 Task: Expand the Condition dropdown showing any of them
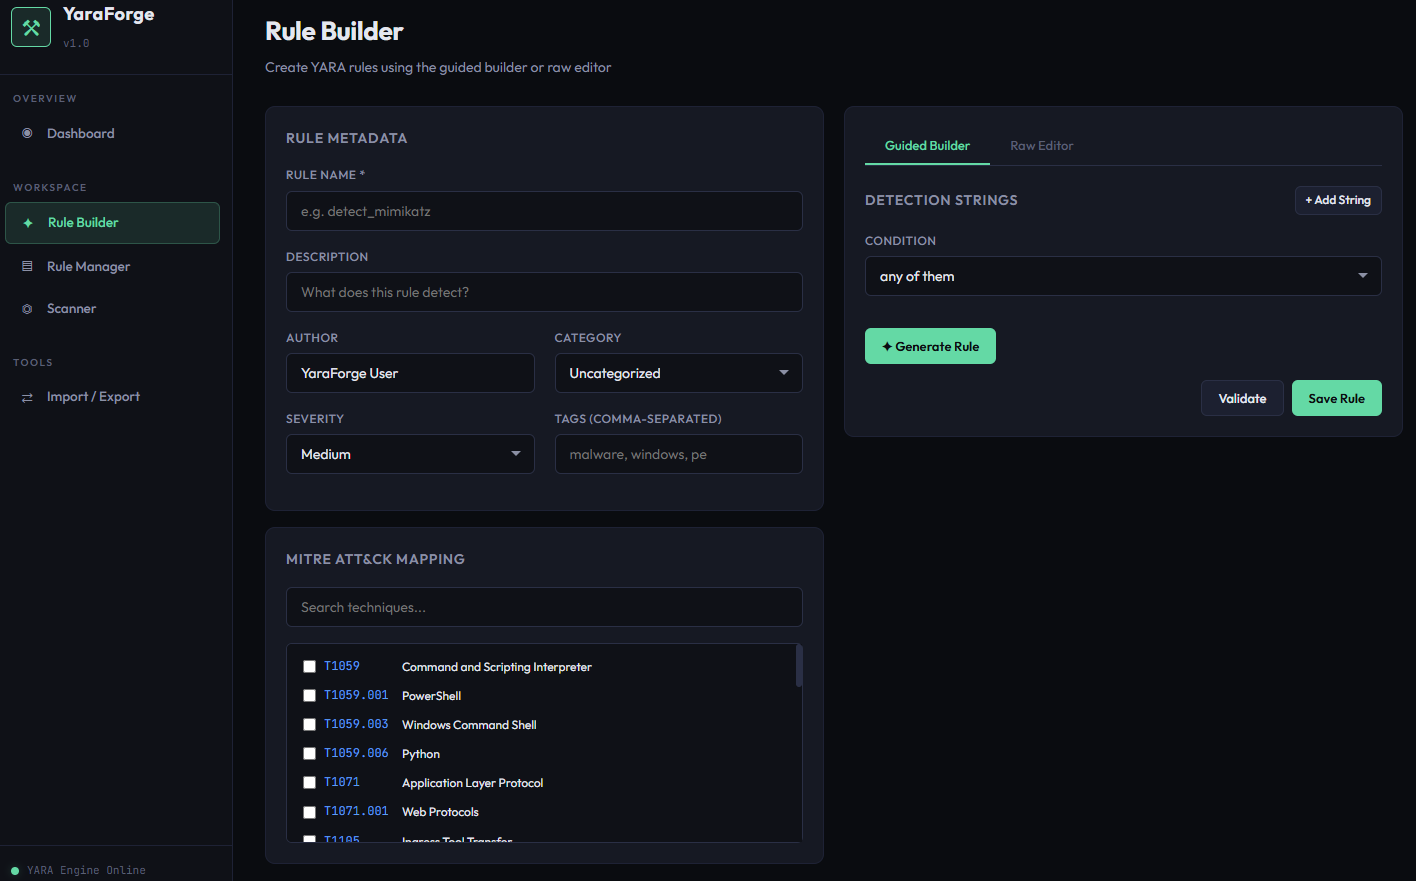(x=1122, y=276)
